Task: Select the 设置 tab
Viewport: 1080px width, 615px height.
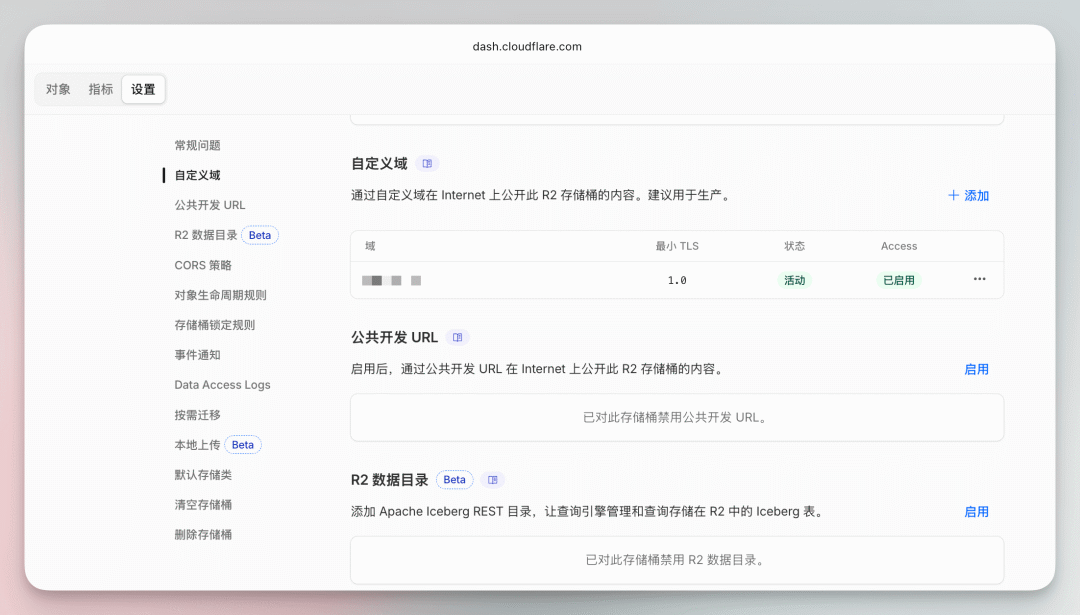Action: [143, 90]
